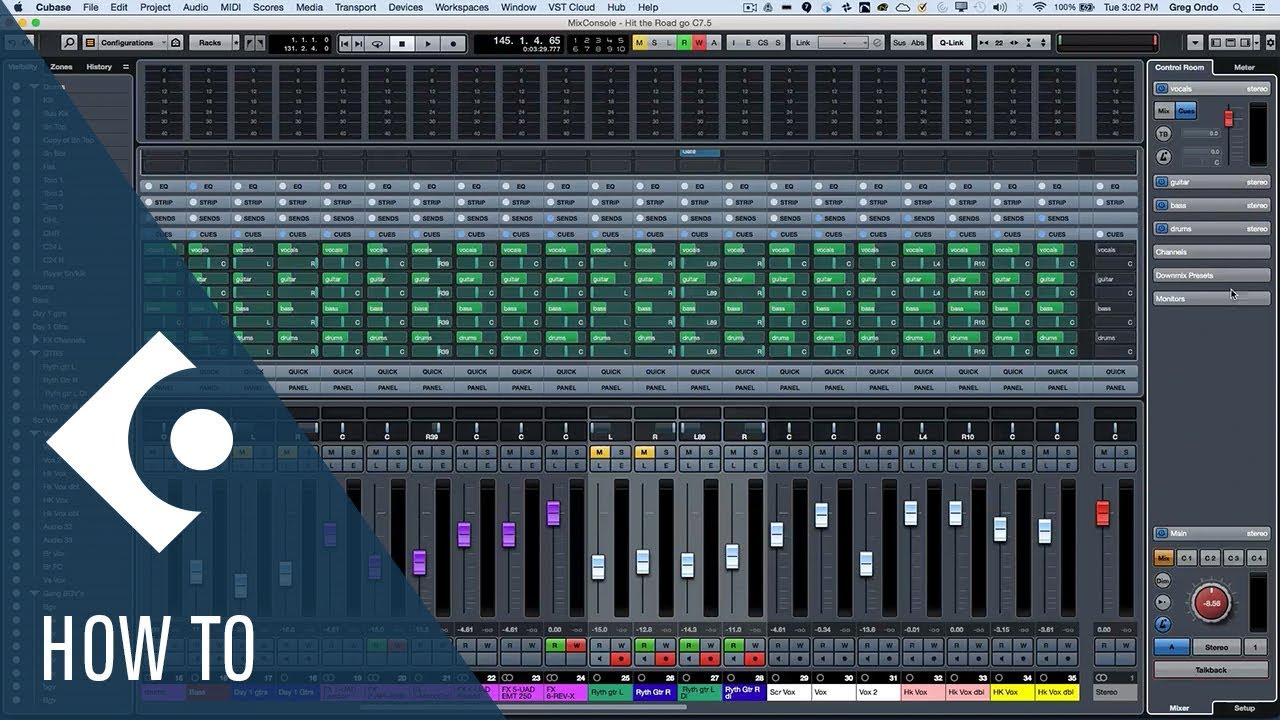
Task: Open the Apple menu
Action: 17,7
